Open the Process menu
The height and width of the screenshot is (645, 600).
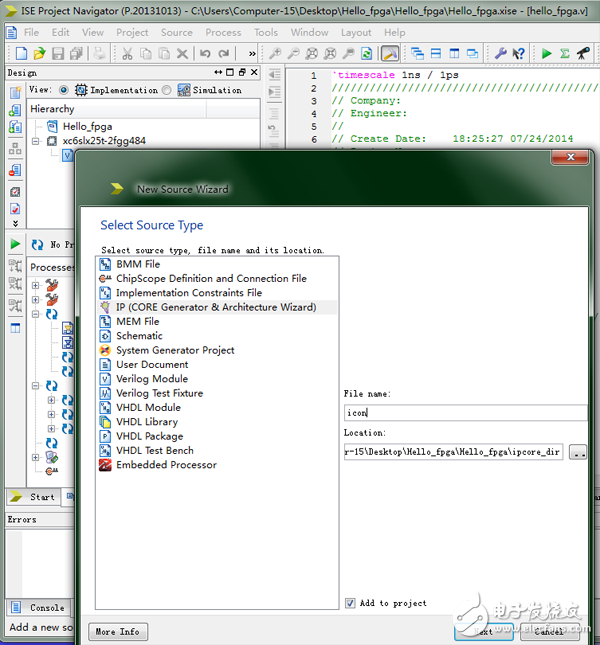223,32
